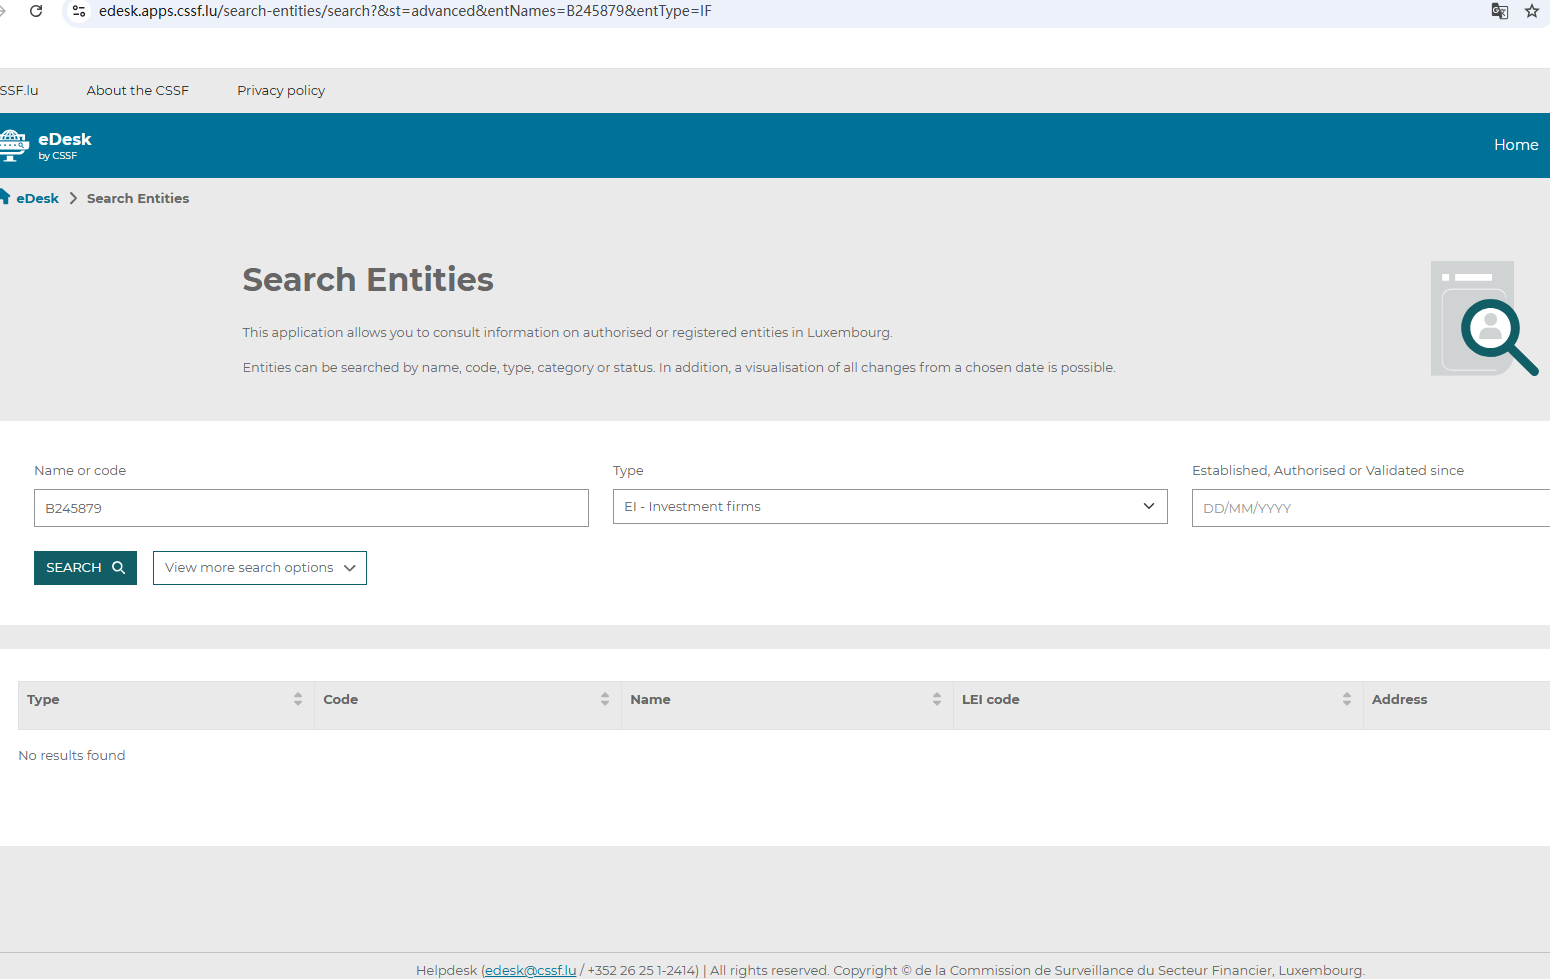Open the translate page icon
This screenshot has width=1550, height=979.
(1499, 11)
